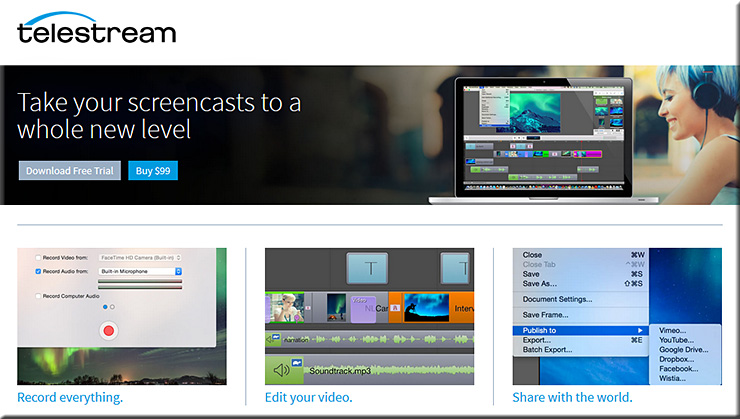This screenshot has width=740, height=419.
Task: Open the Share with the world link
Action: 572,397
